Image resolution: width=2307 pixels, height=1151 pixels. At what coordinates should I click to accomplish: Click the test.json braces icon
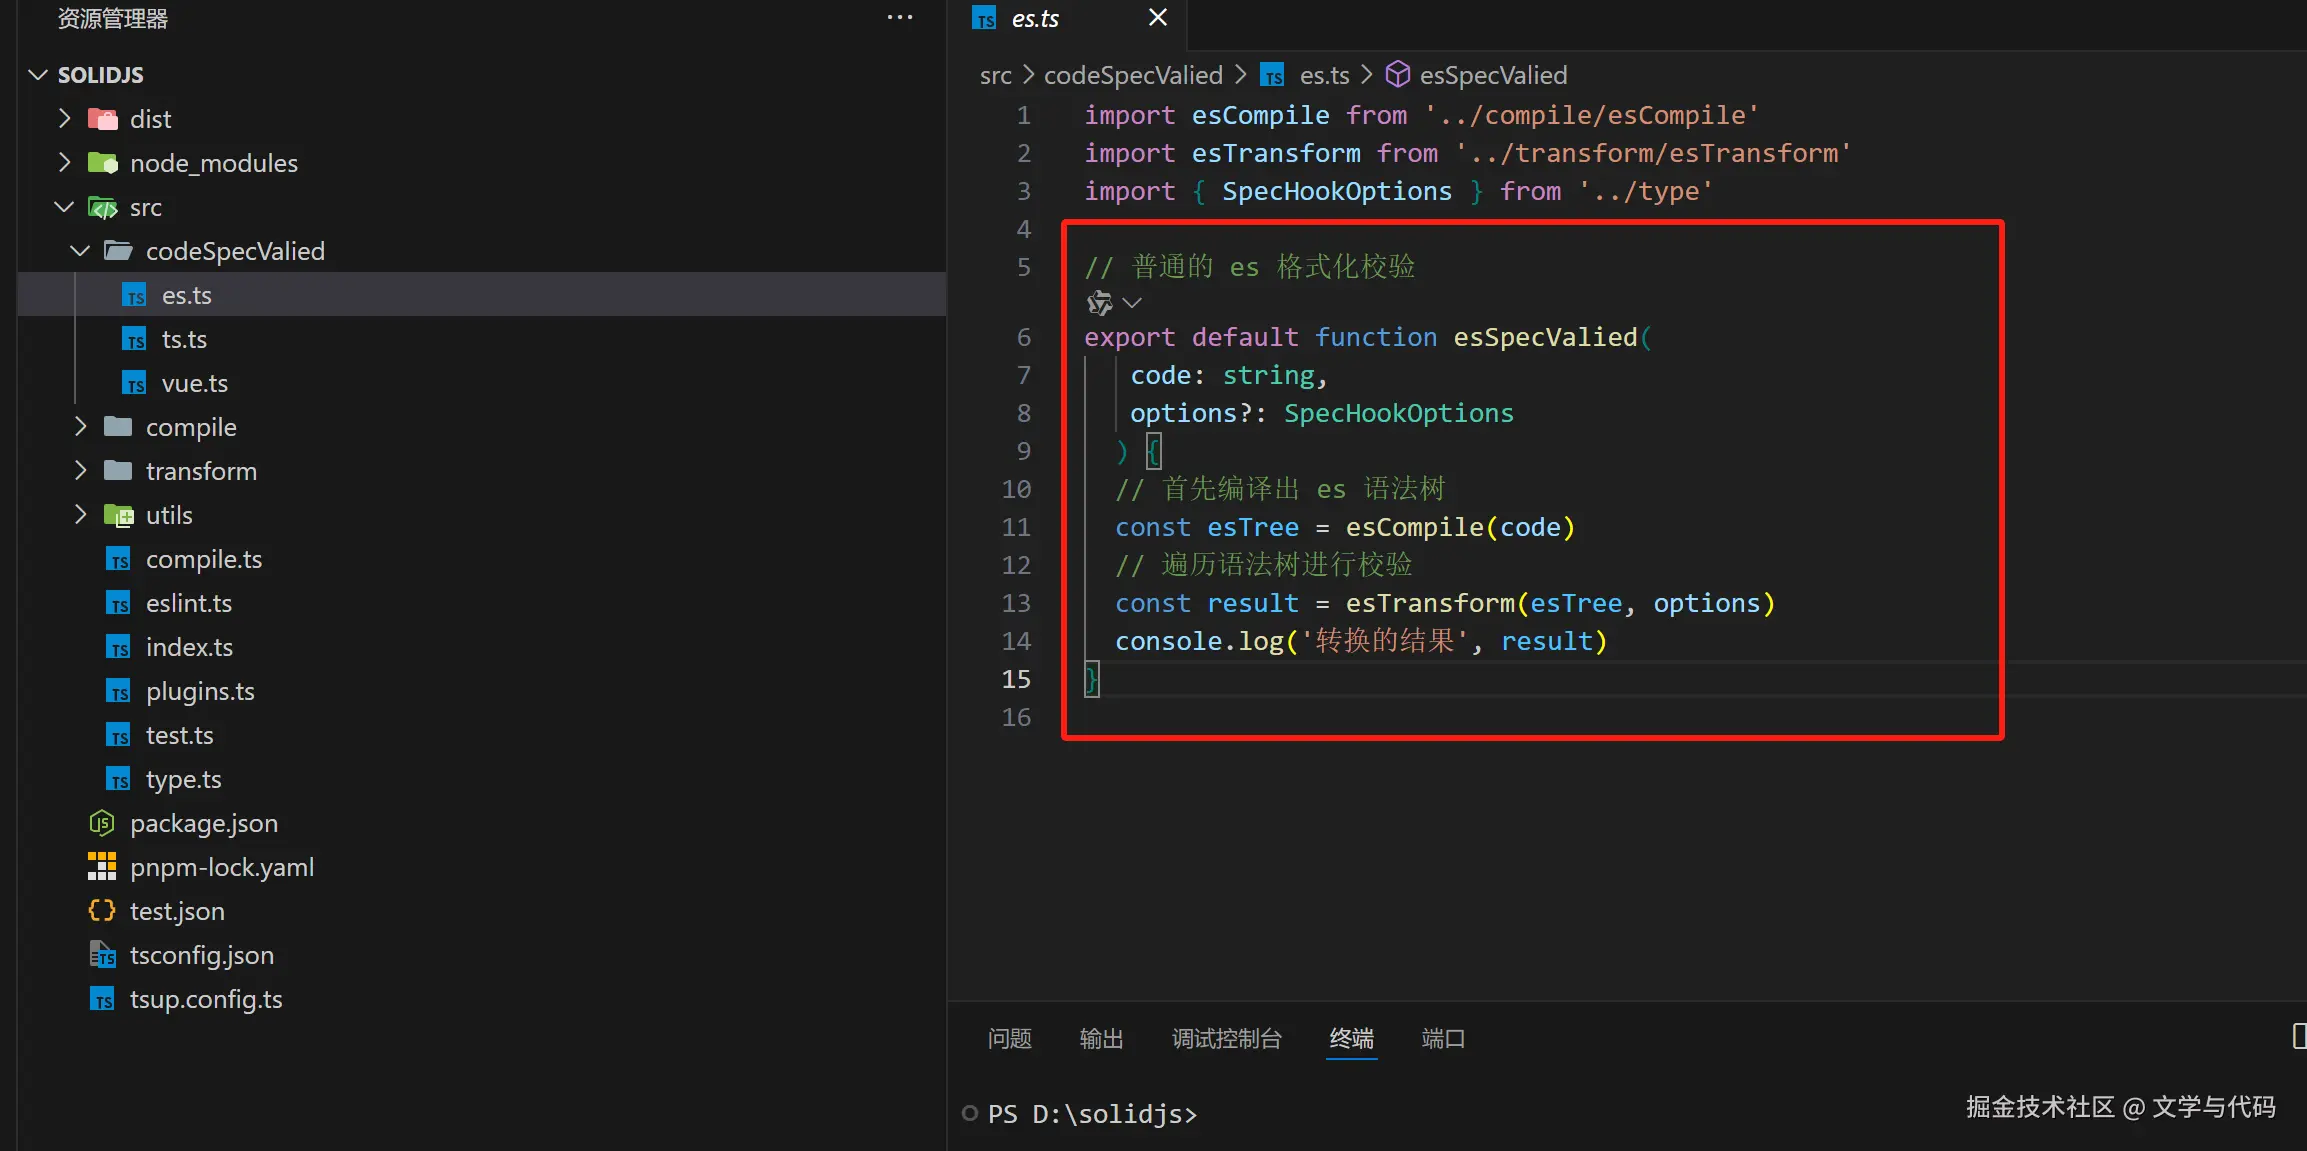[x=102, y=911]
